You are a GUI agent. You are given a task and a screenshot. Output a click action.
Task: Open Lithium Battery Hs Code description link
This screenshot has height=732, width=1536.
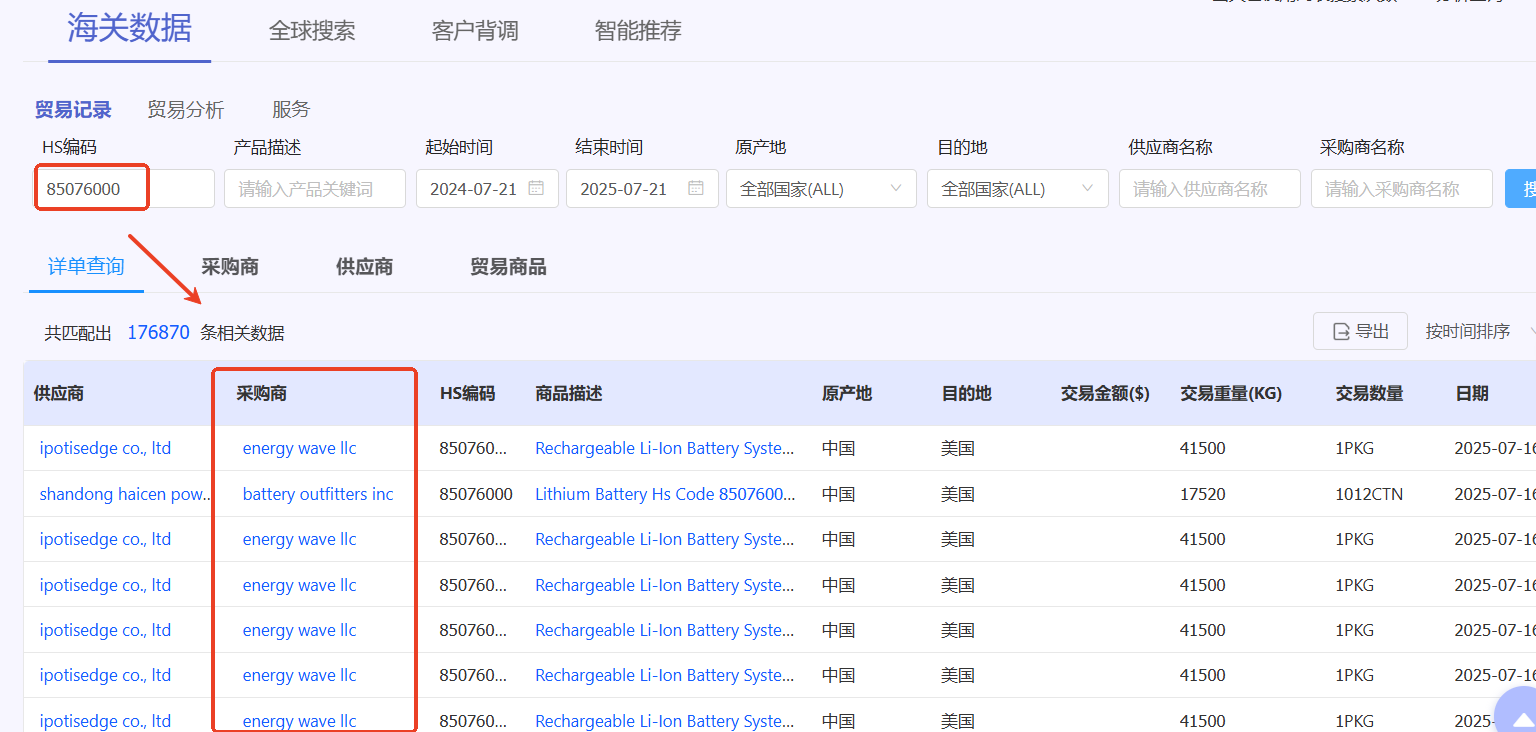pyautogui.click(x=665, y=494)
